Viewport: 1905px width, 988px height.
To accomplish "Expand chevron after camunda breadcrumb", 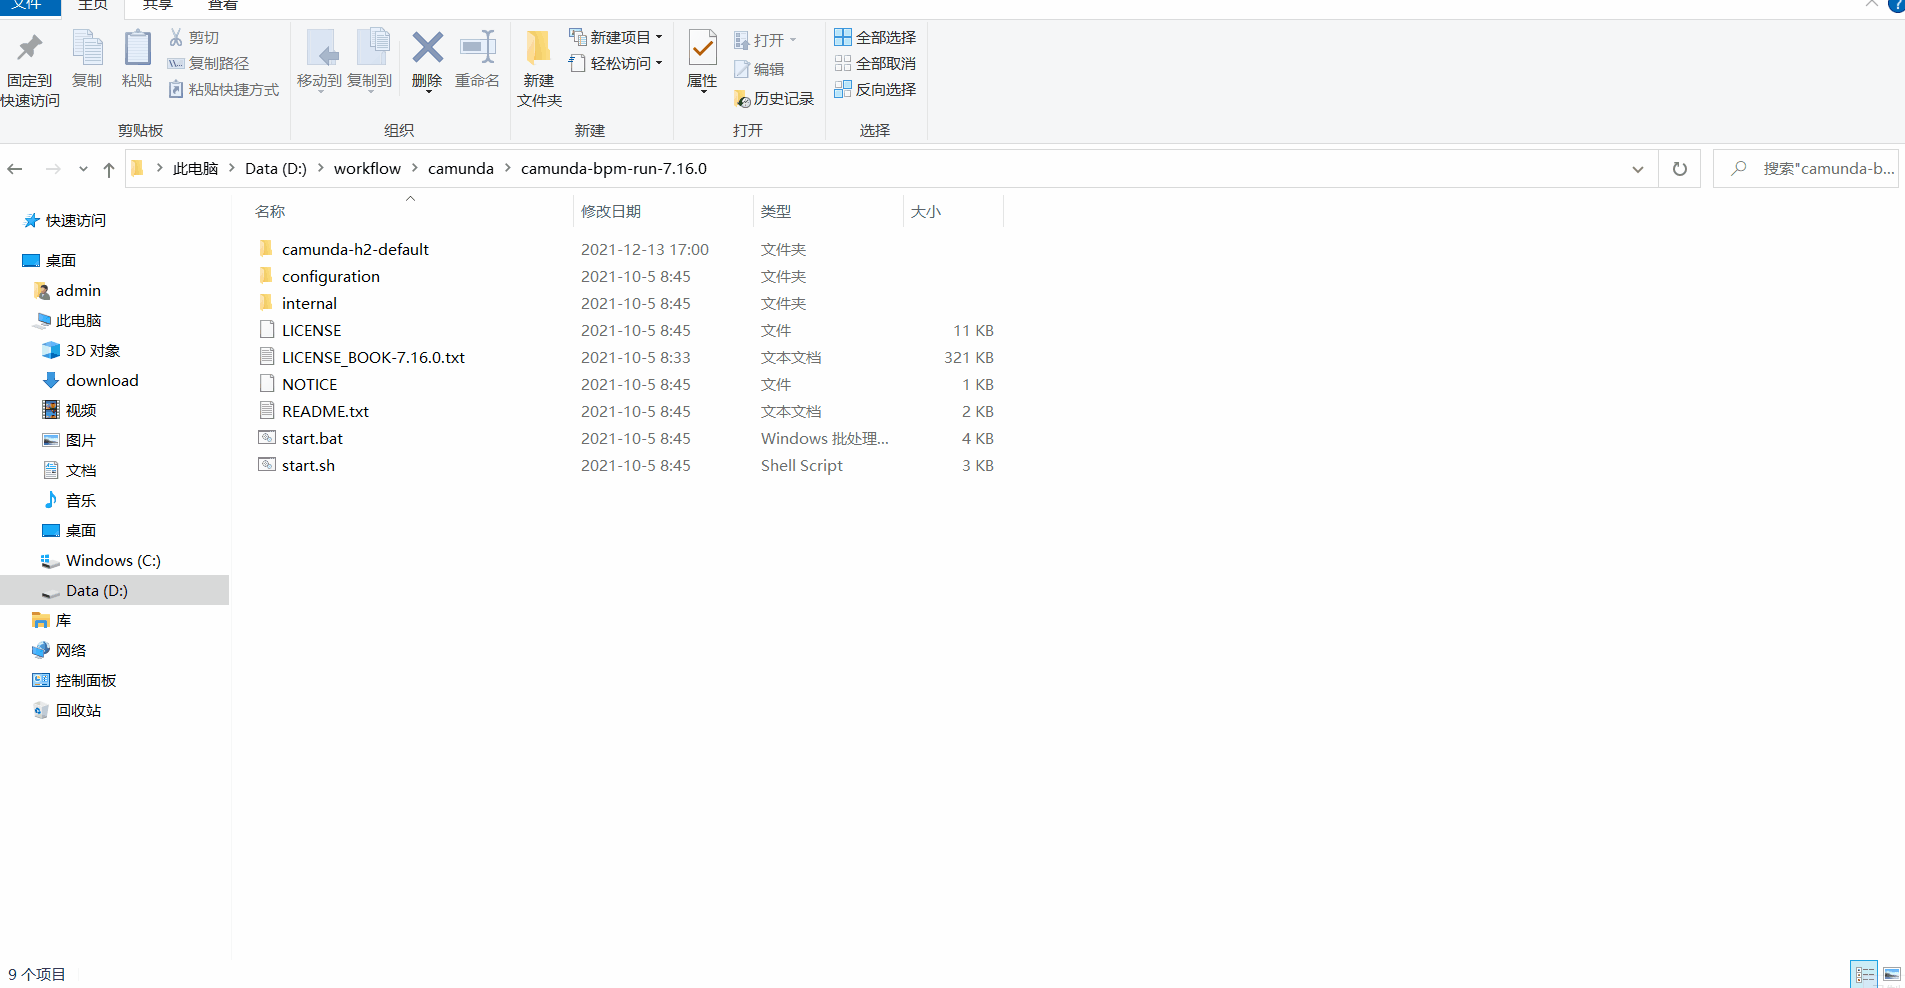I will point(507,168).
